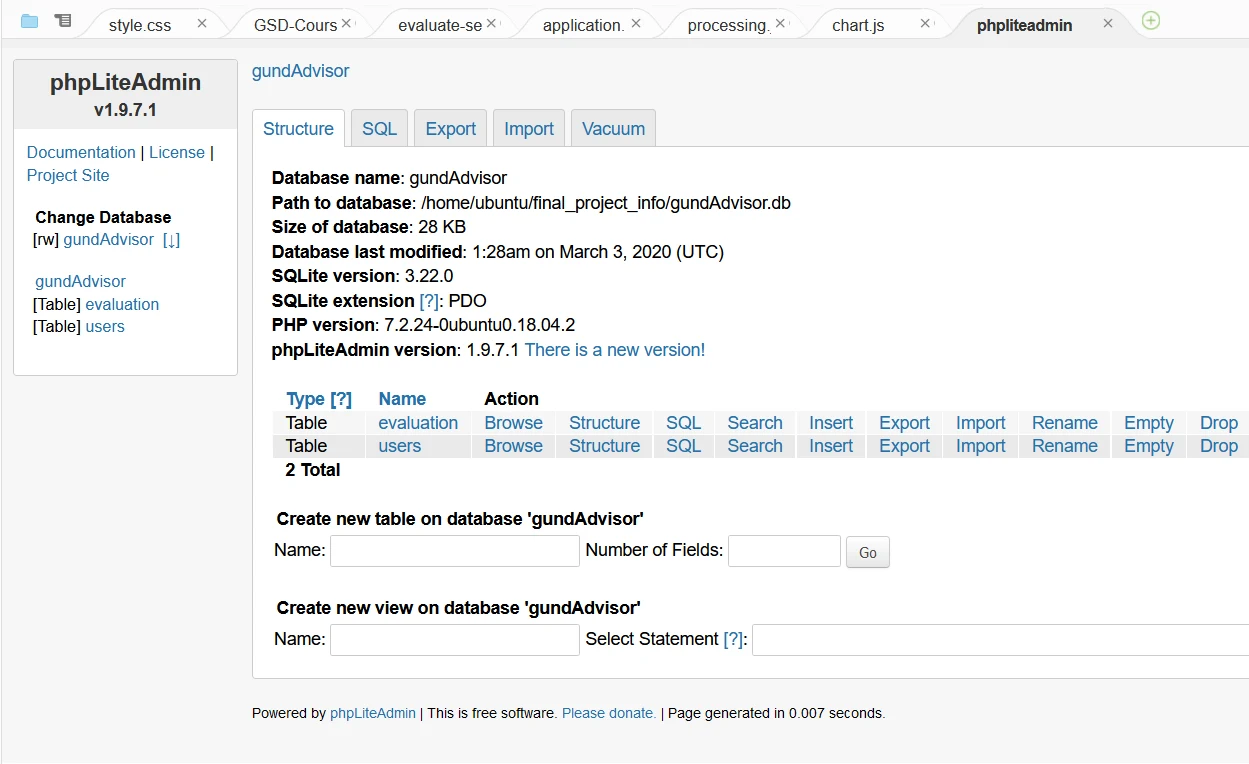Open the Export tab
Viewport: 1249px width, 764px height.
(451, 129)
